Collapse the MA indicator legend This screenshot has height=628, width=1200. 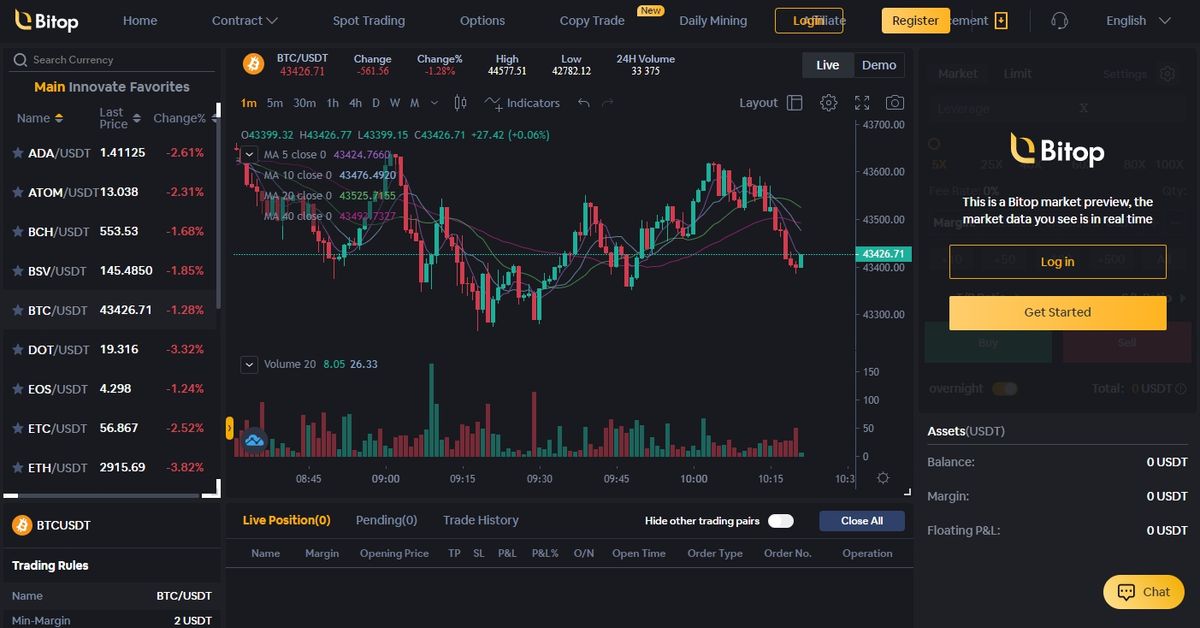[x=250, y=154]
